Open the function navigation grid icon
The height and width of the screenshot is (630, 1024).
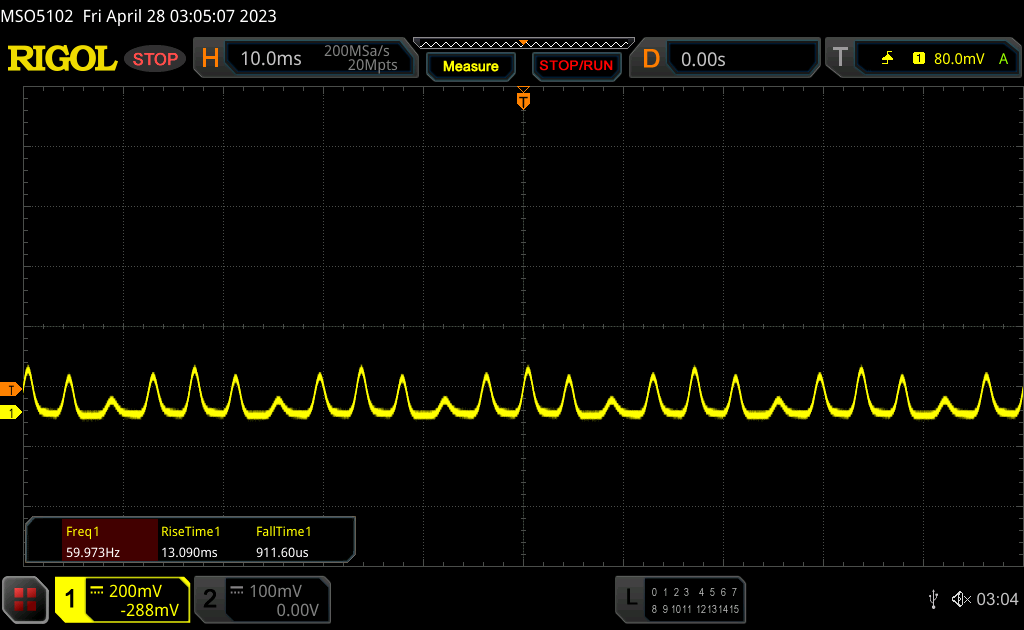[x=25, y=599]
